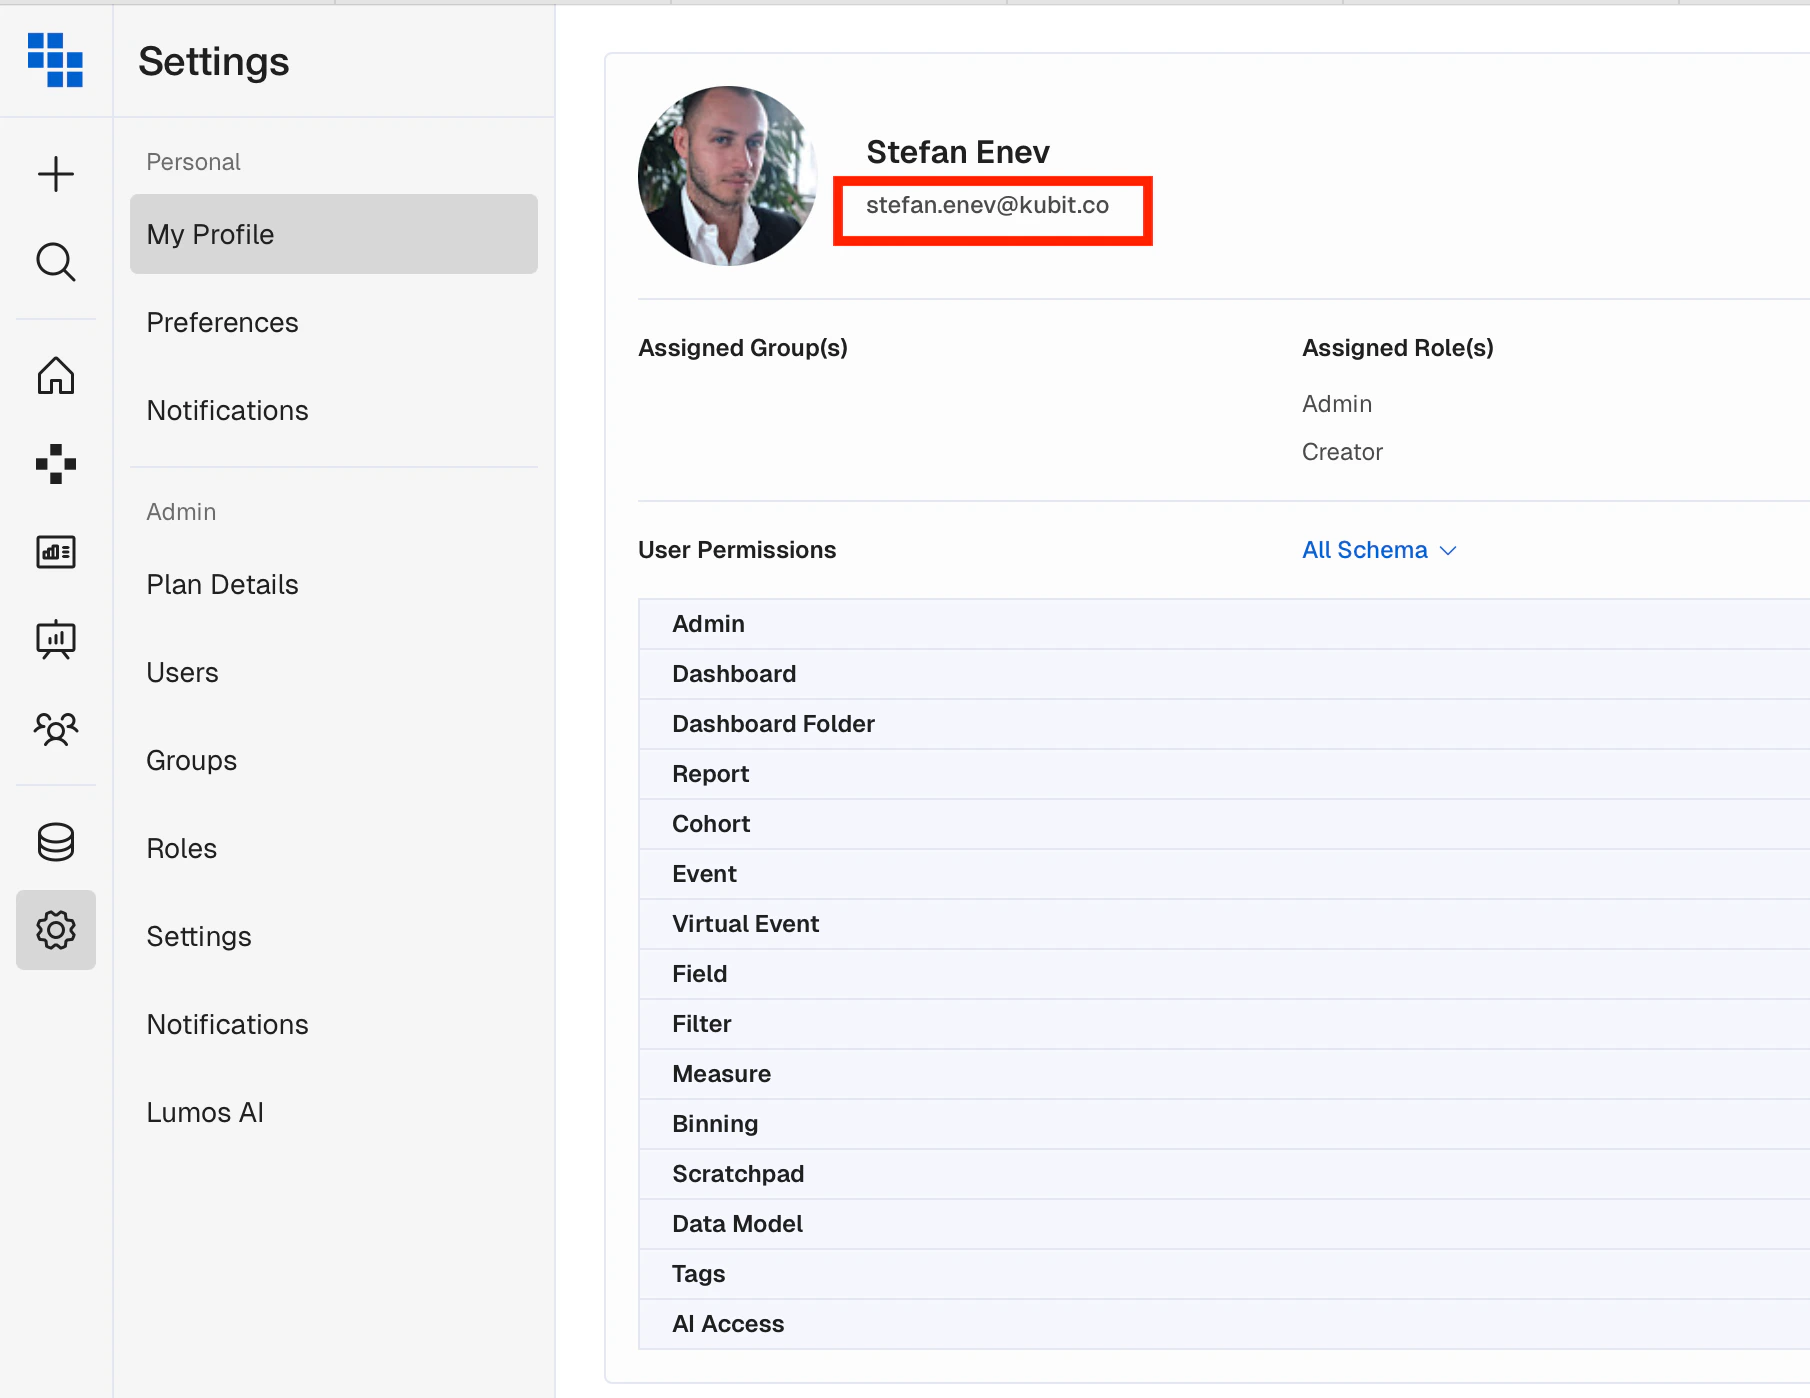Expand the Dashboard Folder permission row

point(773,723)
